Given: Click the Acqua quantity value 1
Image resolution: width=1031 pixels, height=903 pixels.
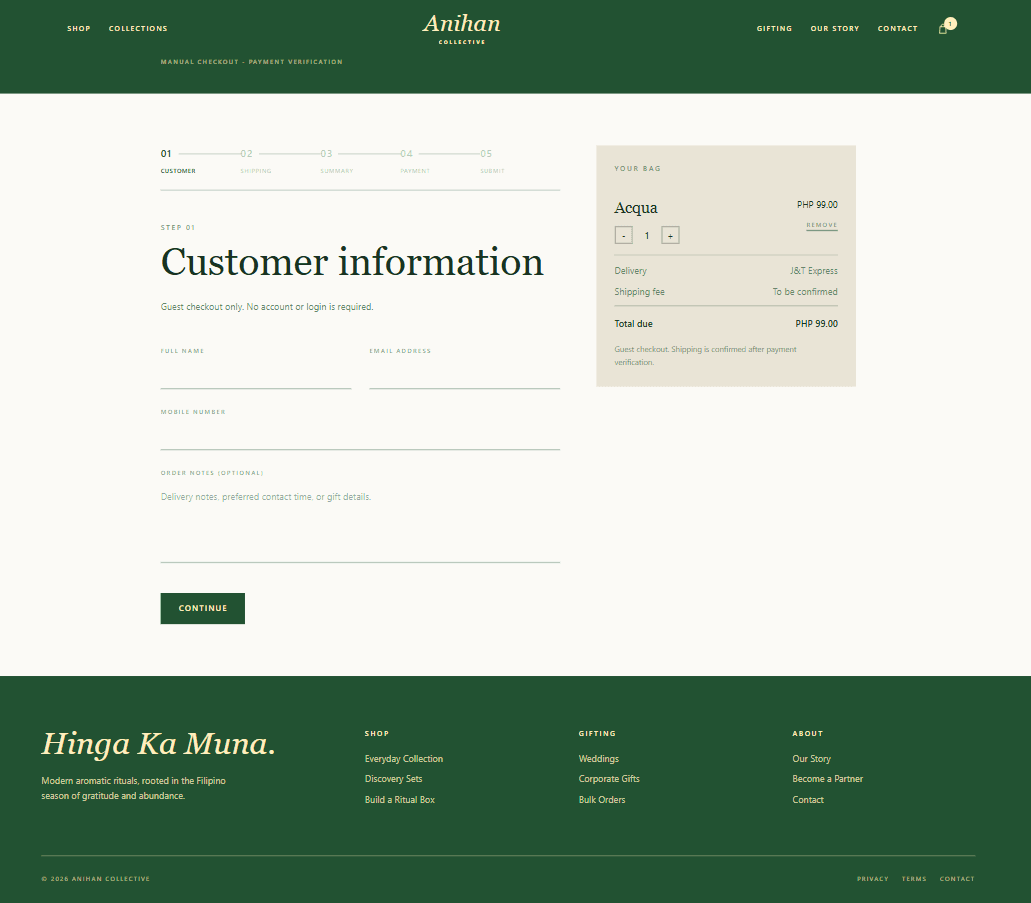Looking at the screenshot, I should coord(647,235).
